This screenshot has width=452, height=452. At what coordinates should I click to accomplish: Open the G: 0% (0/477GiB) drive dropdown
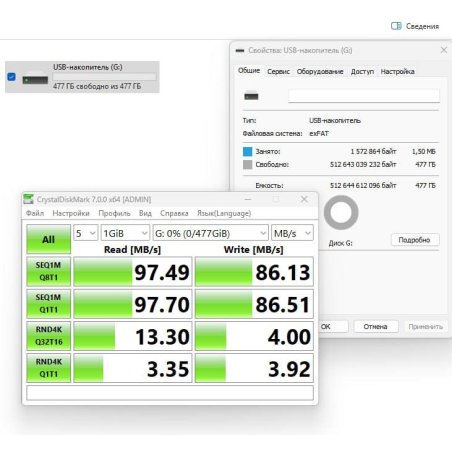[210, 233]
